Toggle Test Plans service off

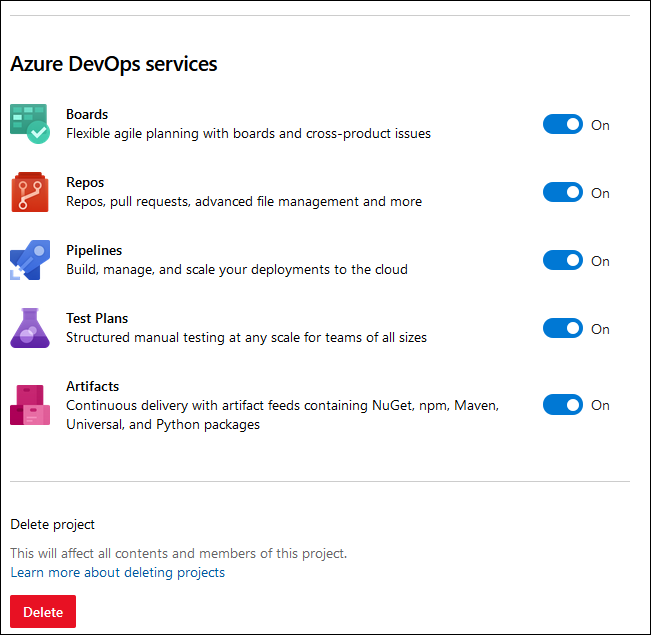click(563, 329)
